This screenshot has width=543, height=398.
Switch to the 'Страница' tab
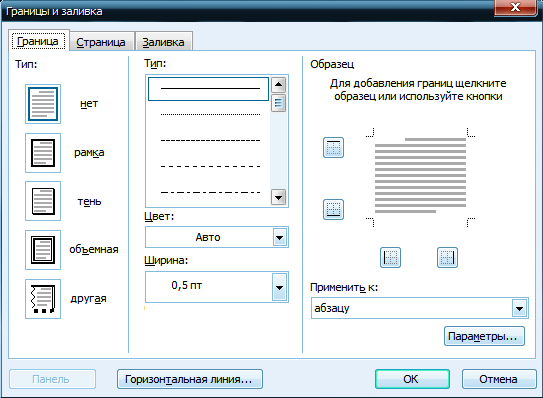click(101, 42)
